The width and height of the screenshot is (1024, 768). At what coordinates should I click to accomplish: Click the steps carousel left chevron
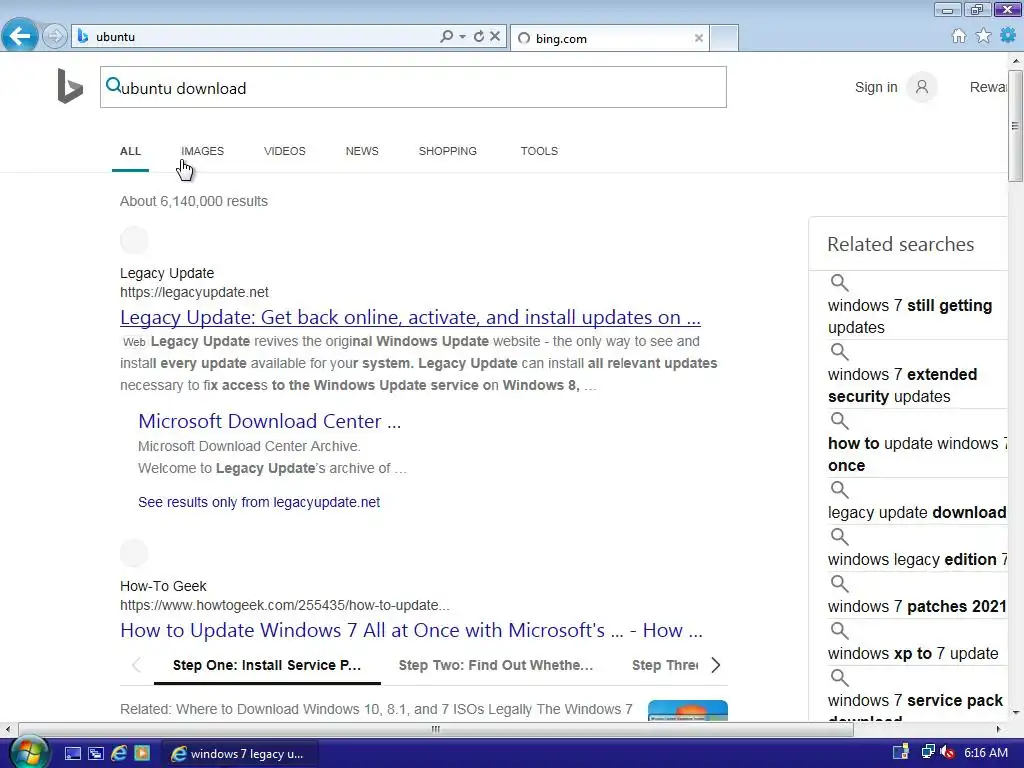tap(136, 665)
